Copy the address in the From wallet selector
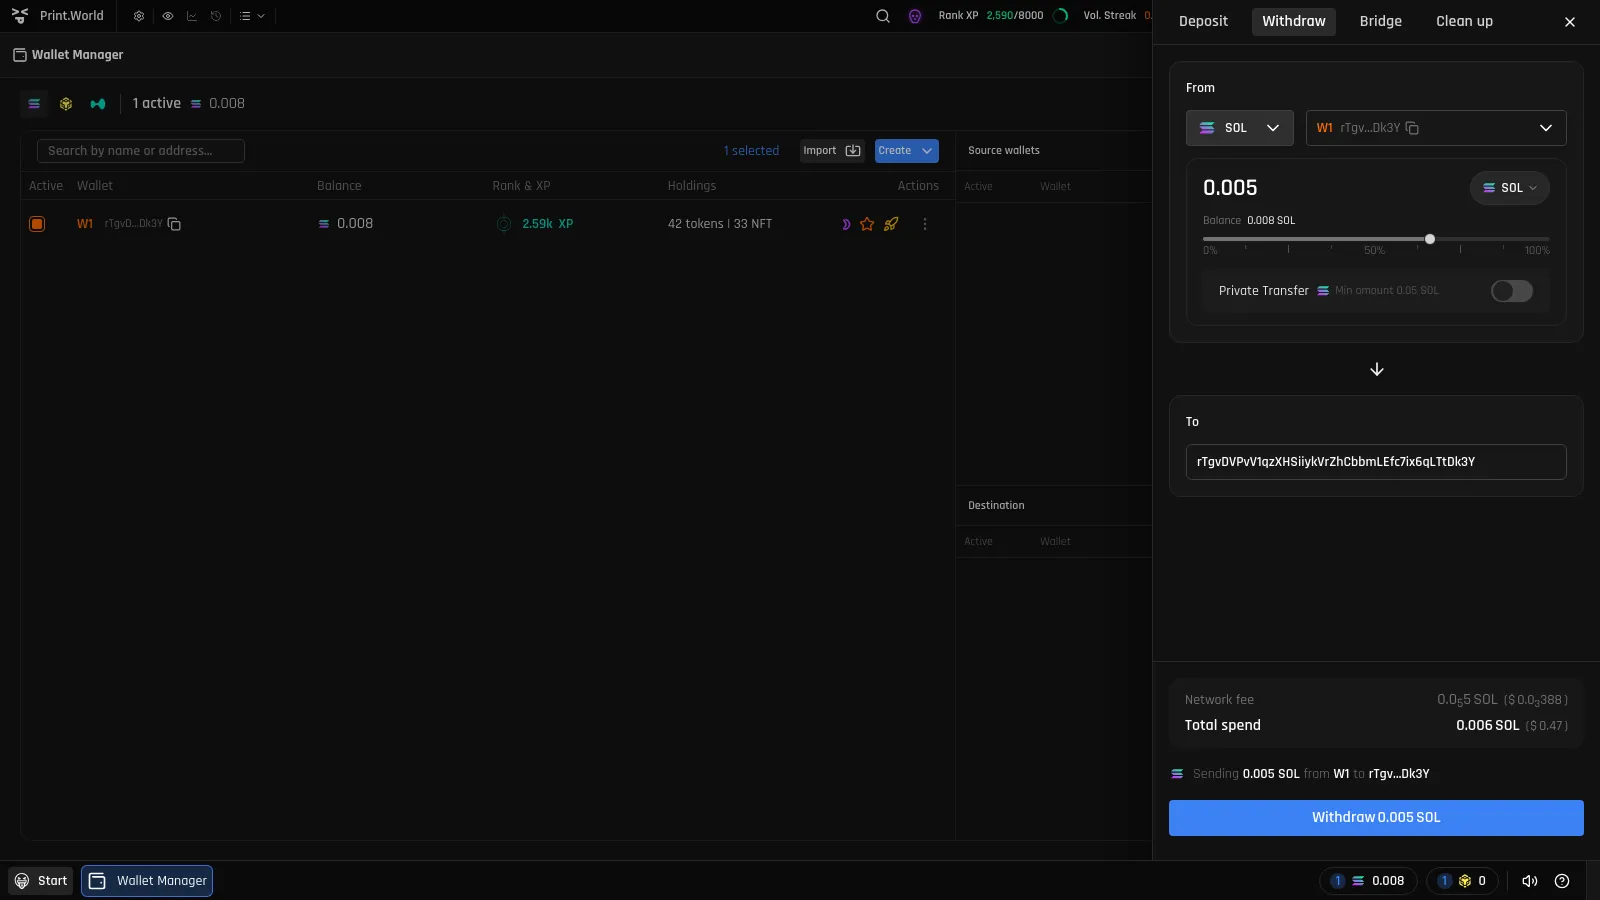 (x=1412, y=128)
